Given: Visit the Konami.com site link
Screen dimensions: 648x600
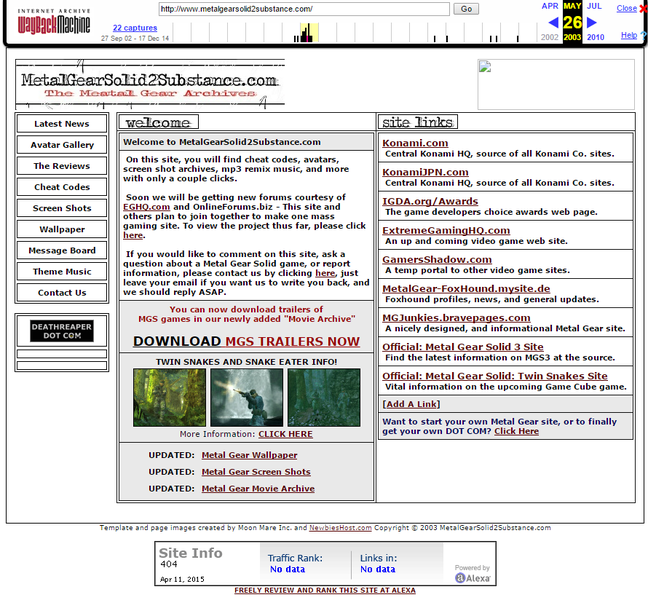Looking at the screenshot, I should click(x=415, y=143).
